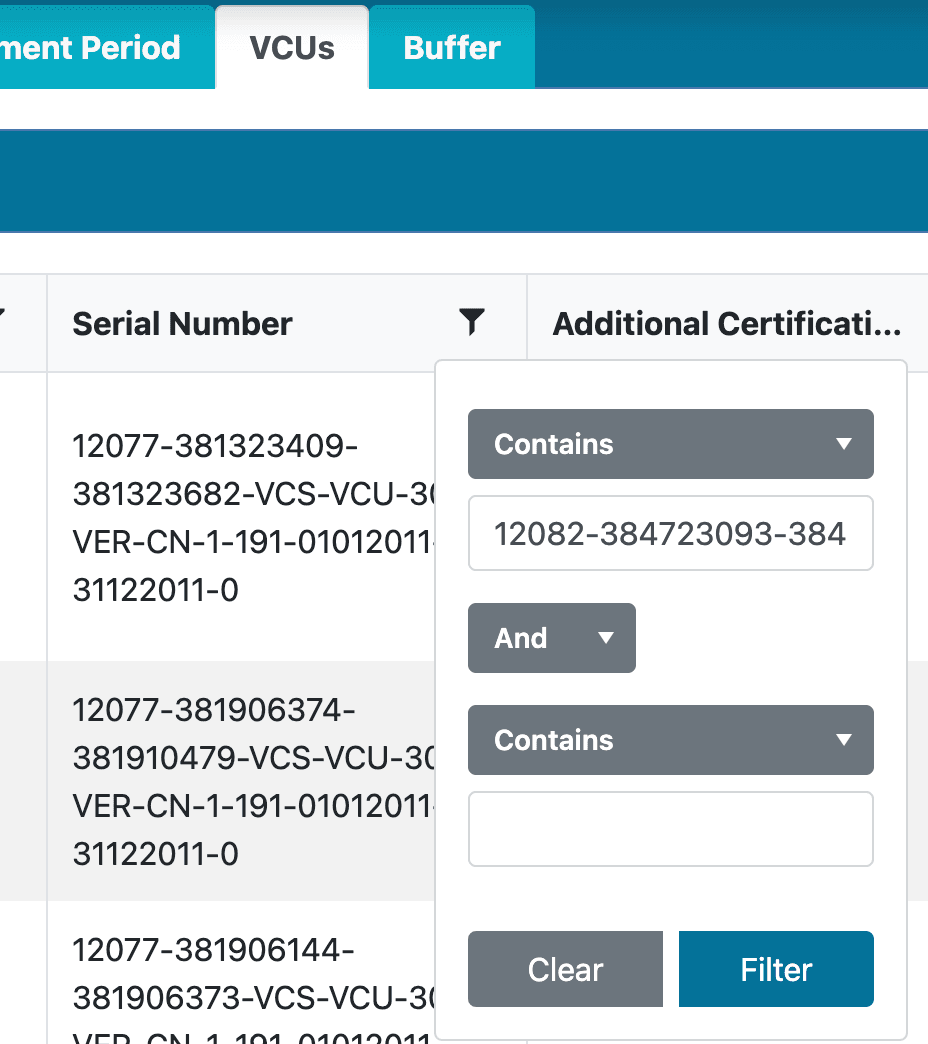Open the leftmost Period tab
This screenshot has width=928, height=1044.
click(x=90, y=46)
